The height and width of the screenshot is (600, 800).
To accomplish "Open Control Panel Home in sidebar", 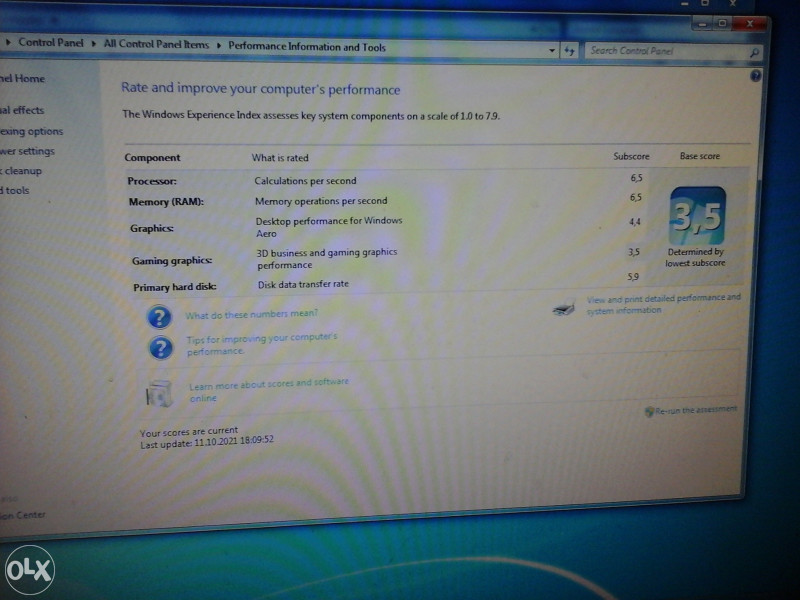I will 22,79.
